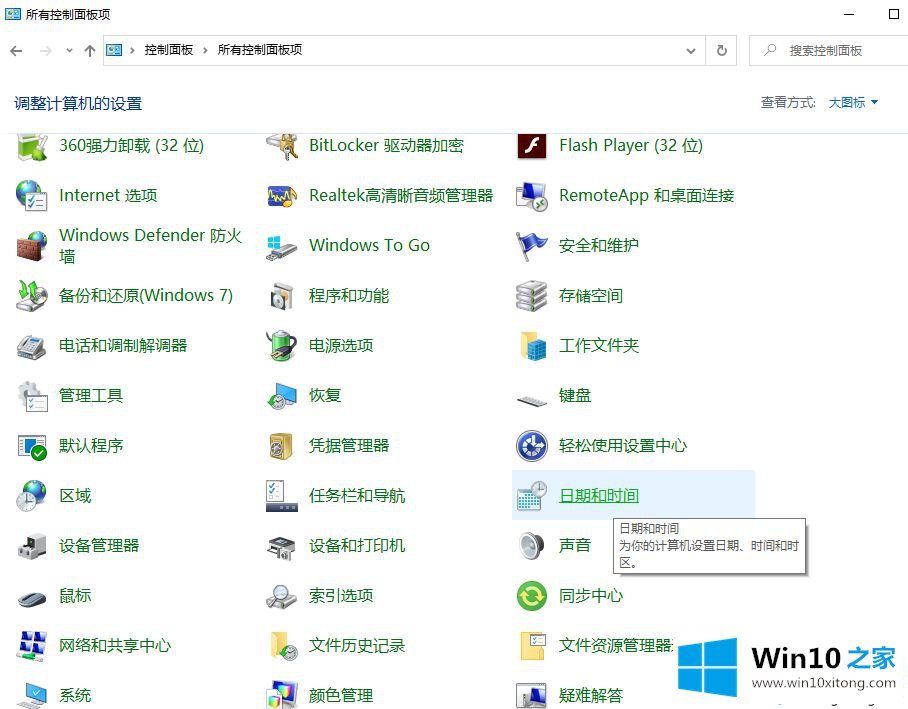
Task: Open the 凭据管理器 link
Action: (x=349, y=446)
